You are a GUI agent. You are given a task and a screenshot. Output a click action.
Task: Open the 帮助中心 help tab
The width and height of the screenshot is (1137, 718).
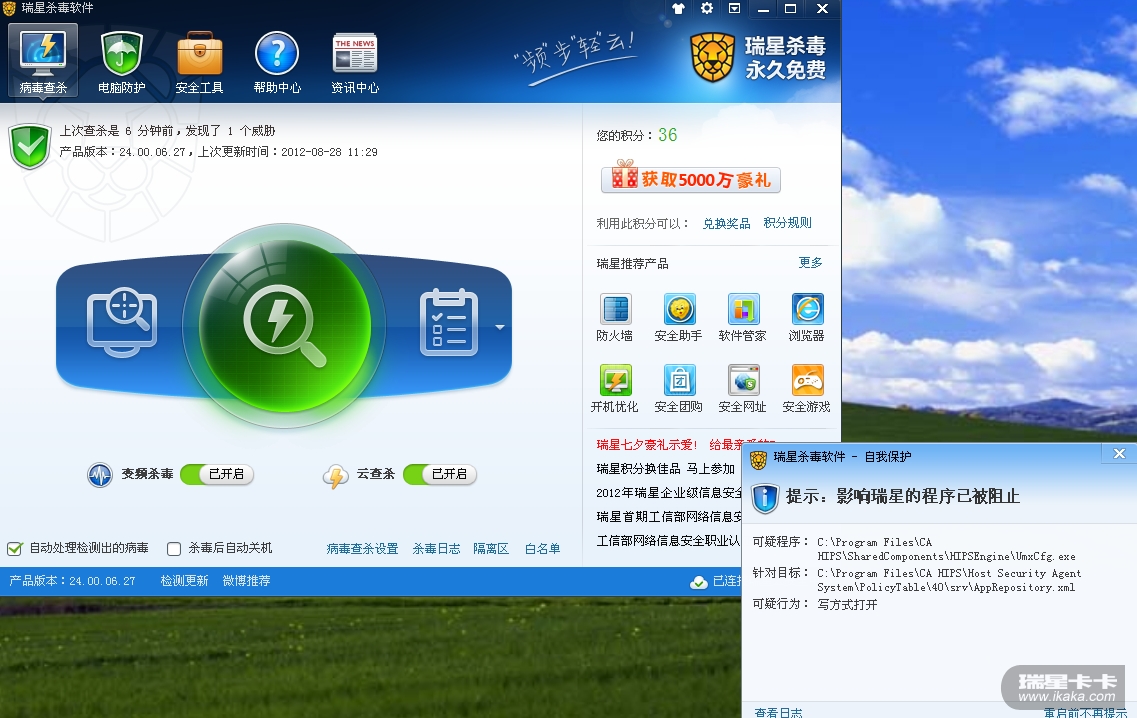[277, 62]
